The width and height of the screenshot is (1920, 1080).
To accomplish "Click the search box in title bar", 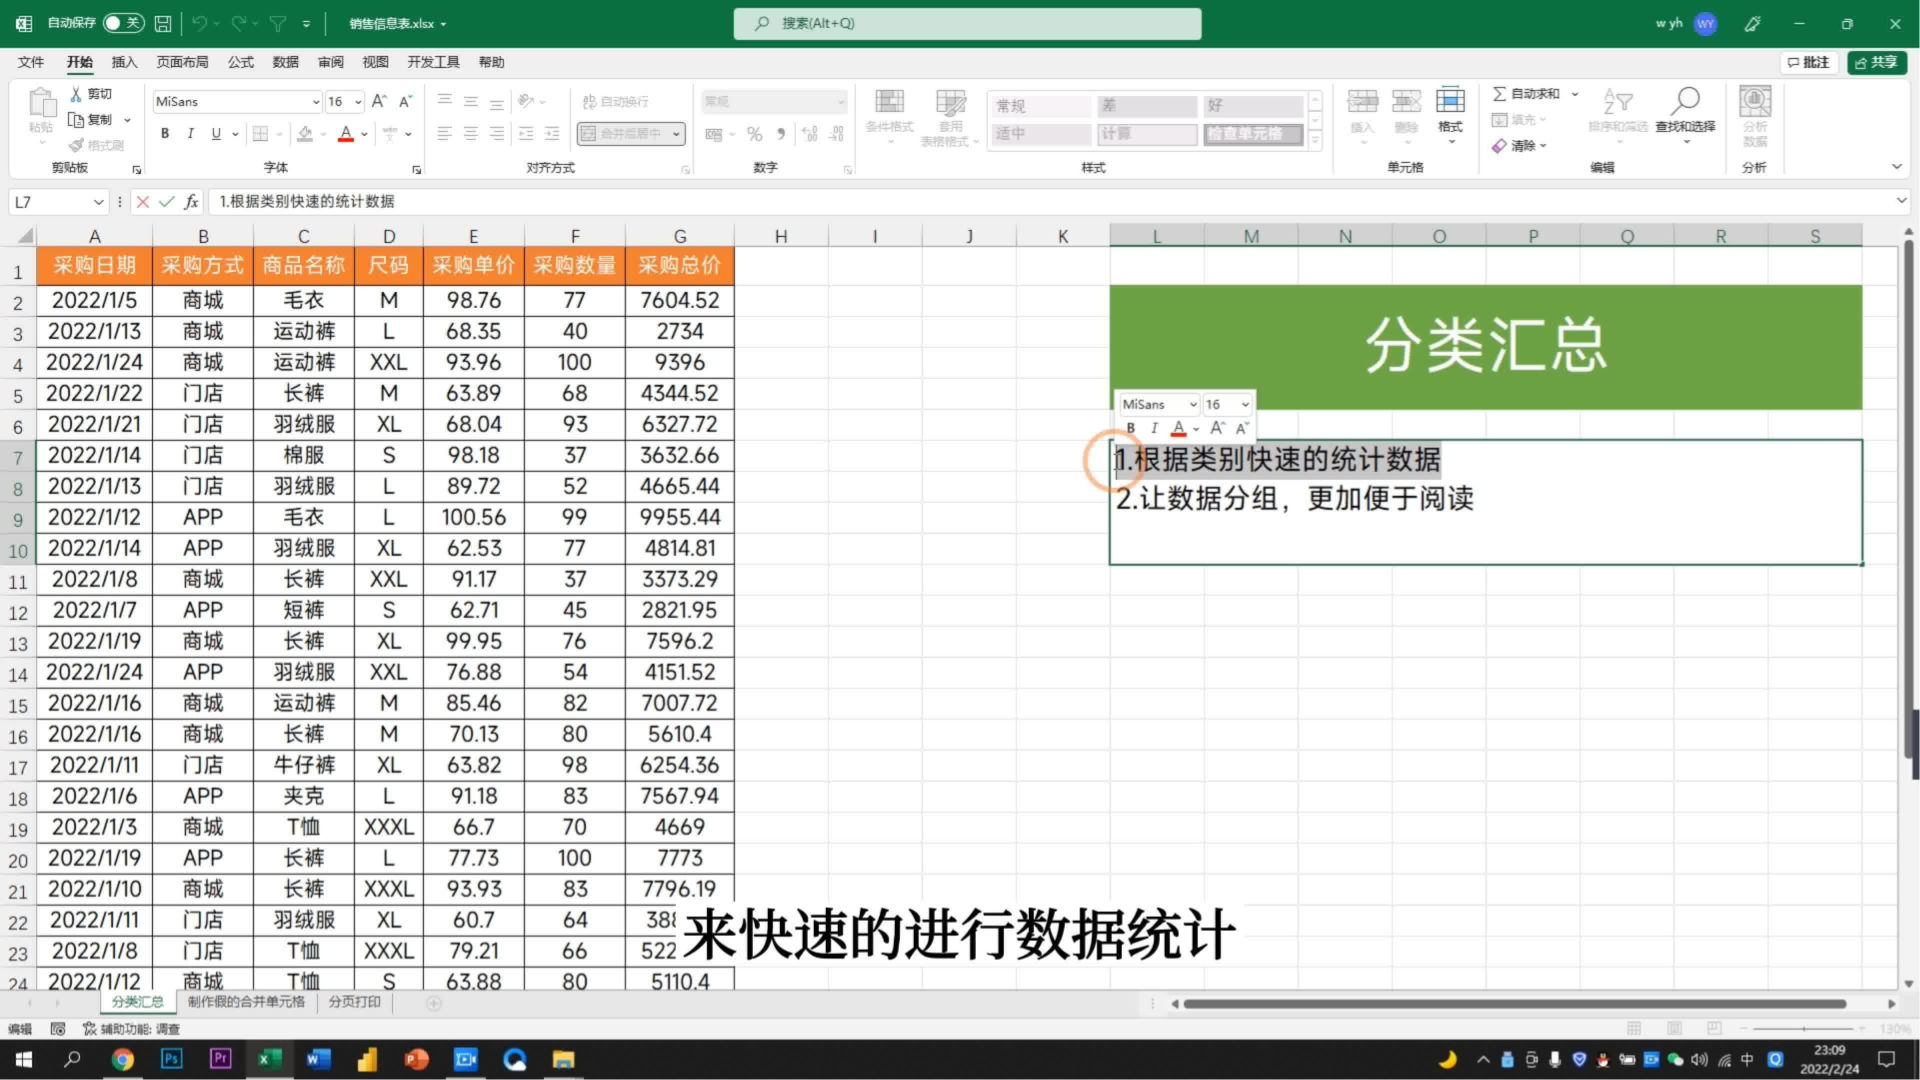I will coord(966,23).
